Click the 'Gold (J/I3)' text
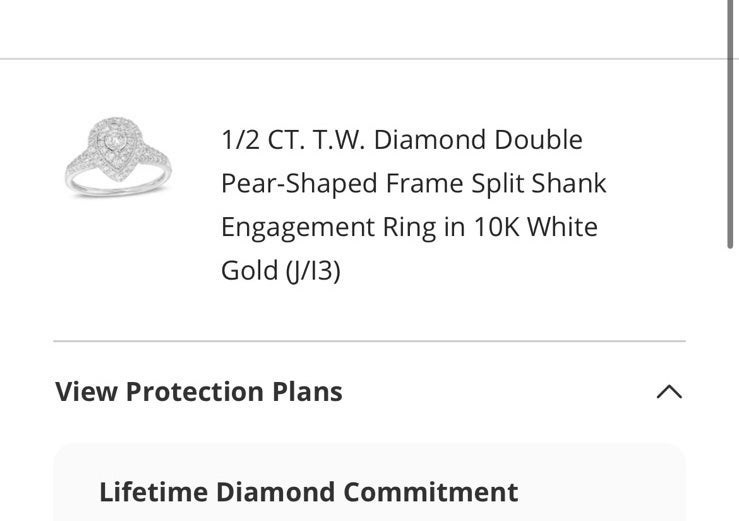The width and height of the screenshot is (739, 521). [x=281, y=271]
